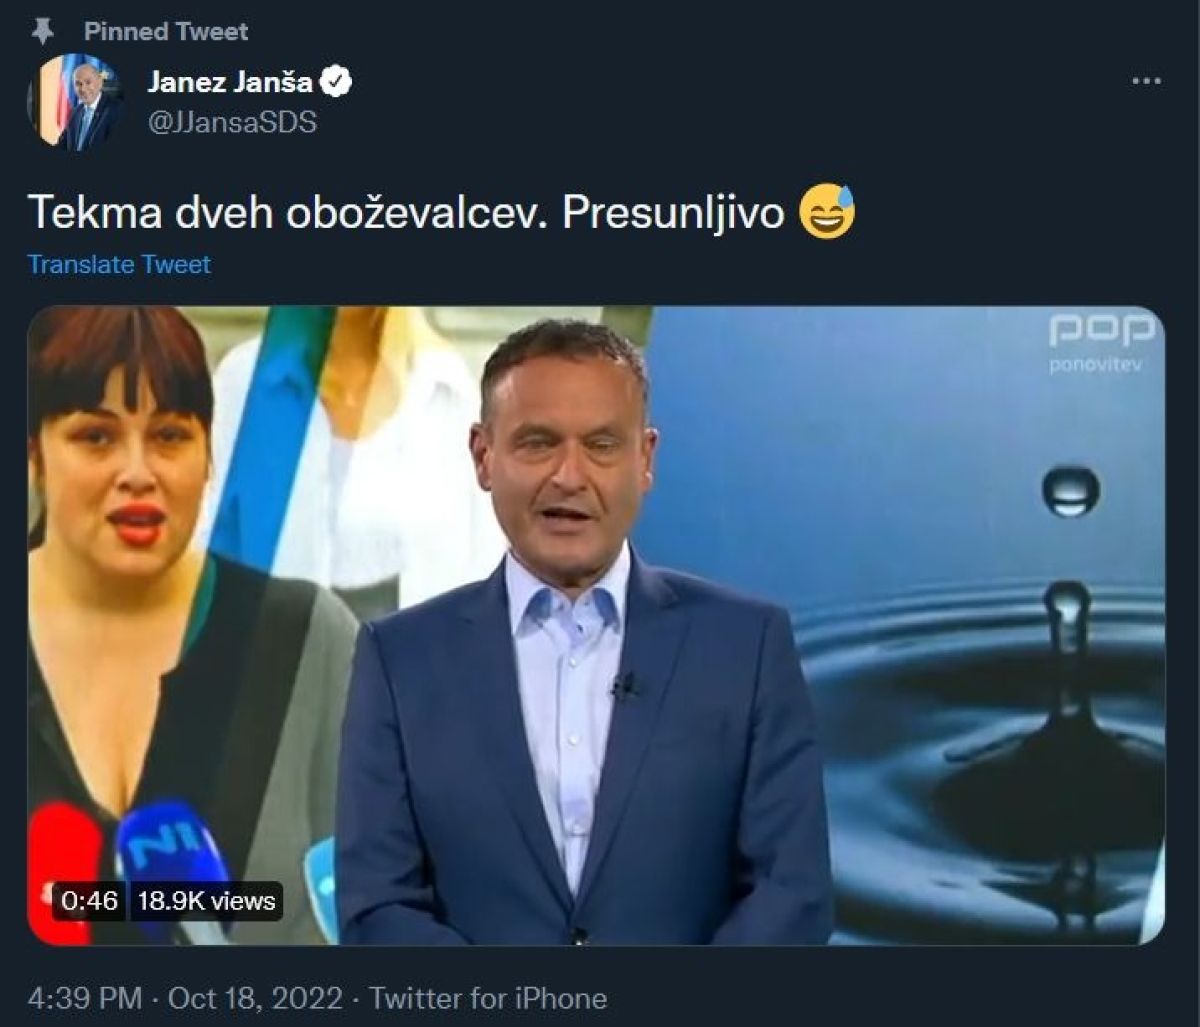The width and height of the screenshot is (1200, 1027).
Task: Open the Twitter for iPhone source link
Action: [488, 998]
